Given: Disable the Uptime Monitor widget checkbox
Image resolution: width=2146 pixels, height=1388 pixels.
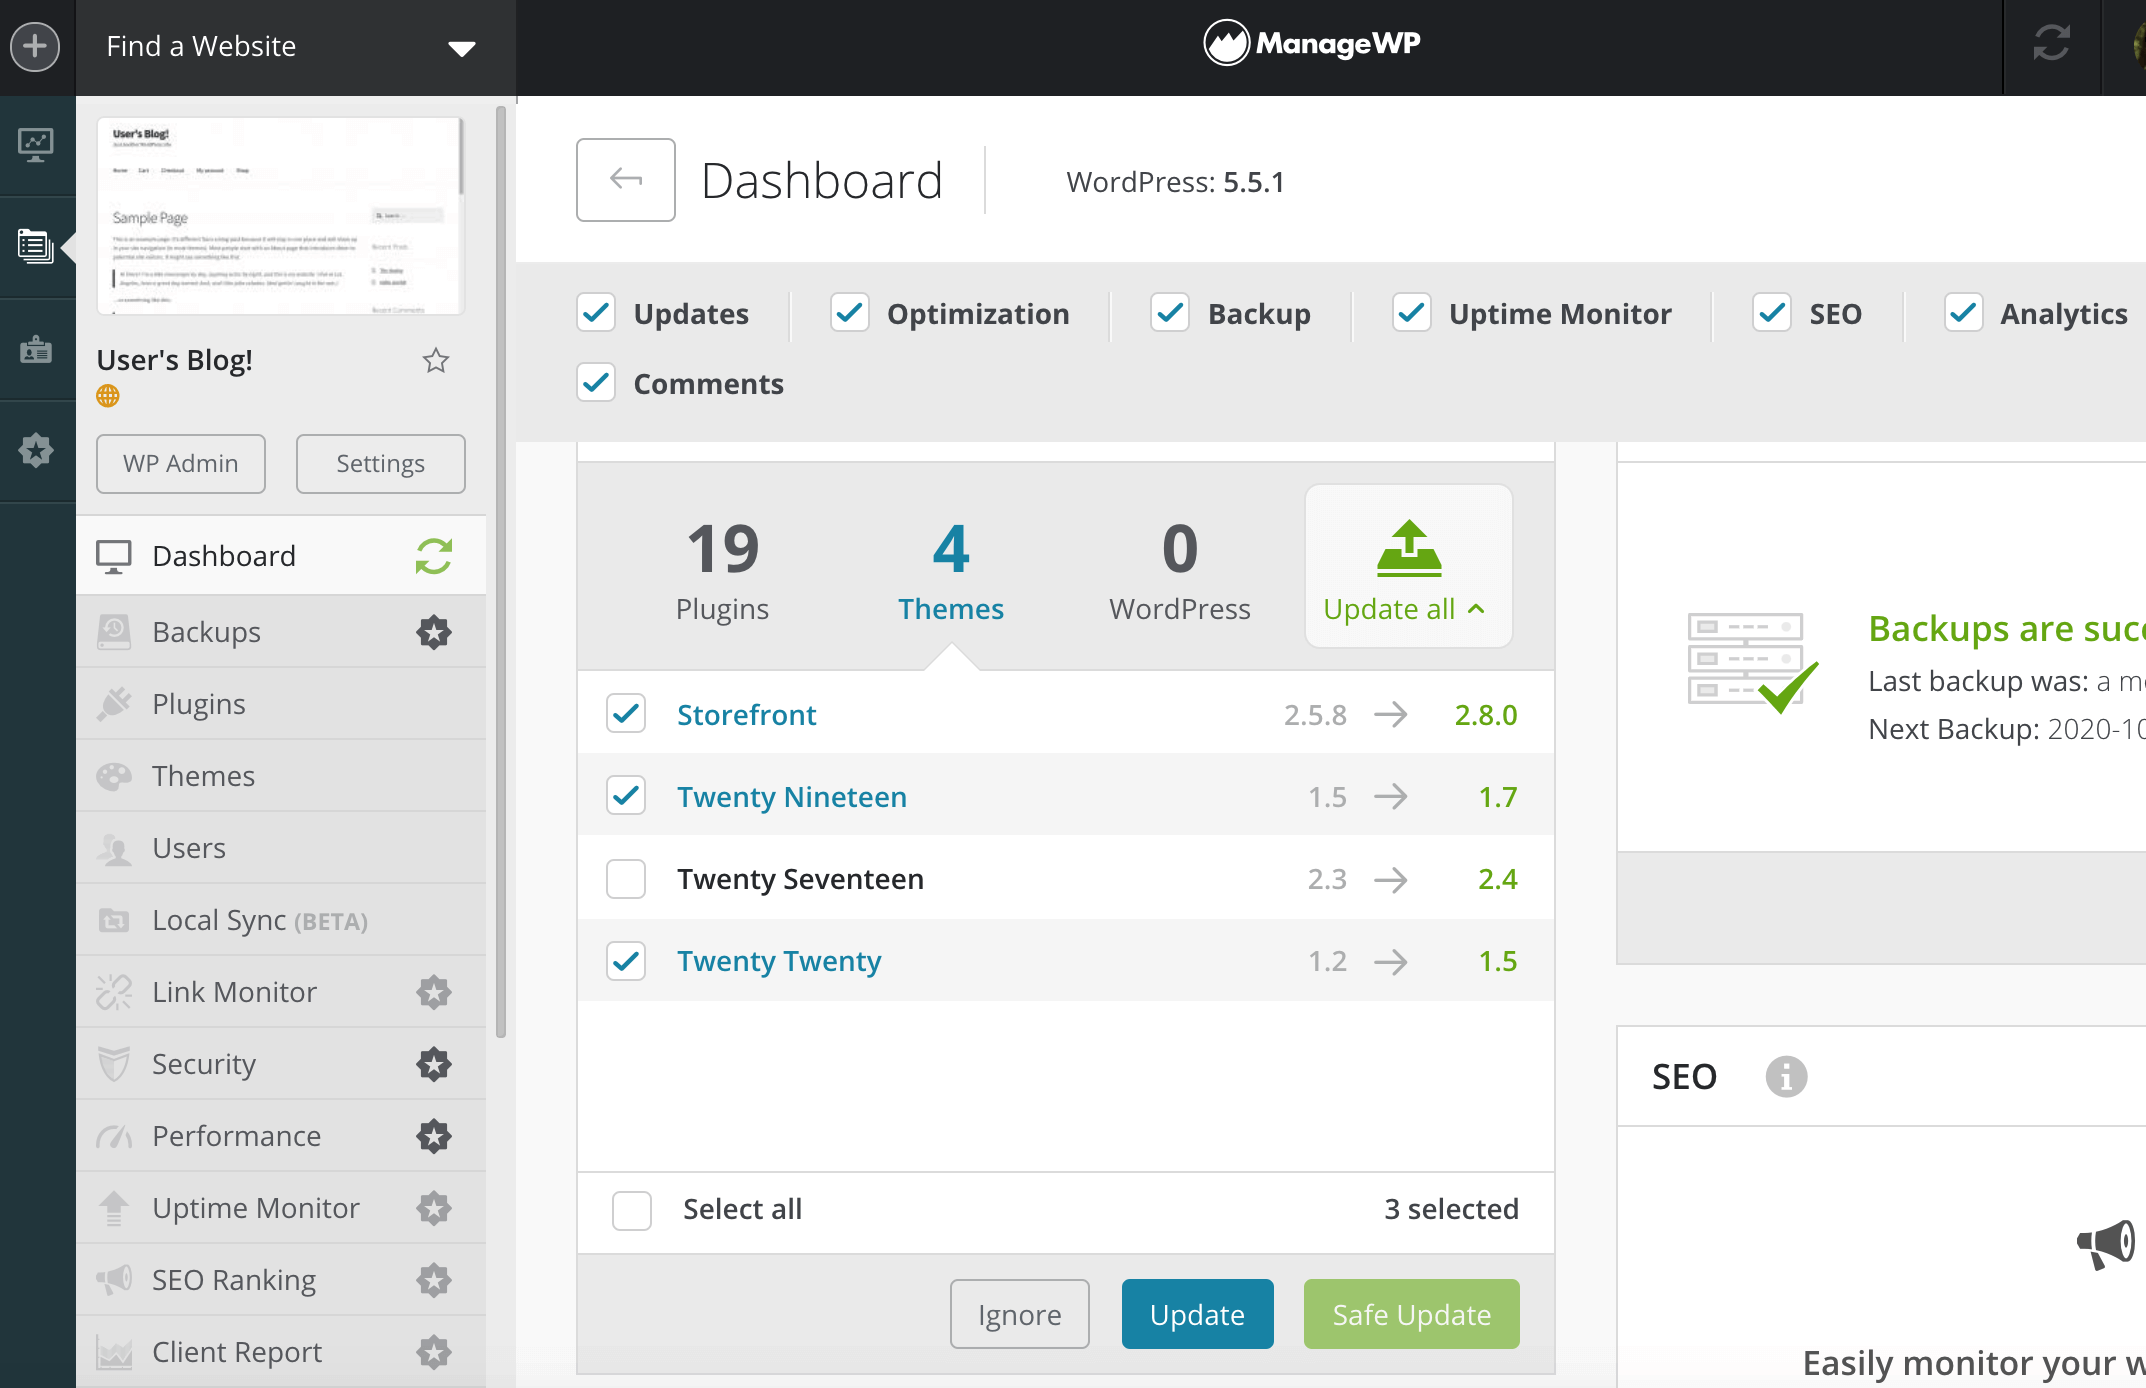Looking at the screenshot, I should click(1412, 313).
